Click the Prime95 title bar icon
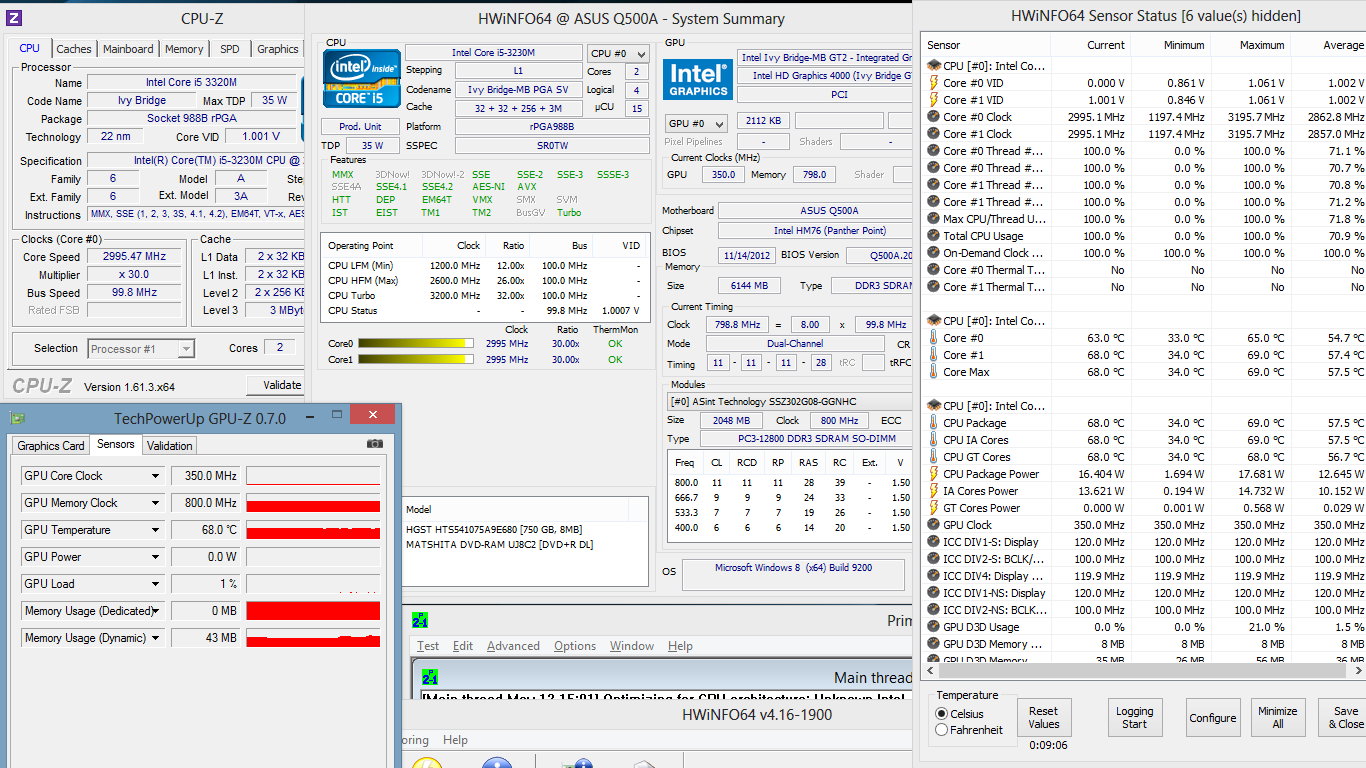1366x768 pixels. pyautogui.click(x=420, y=621)
